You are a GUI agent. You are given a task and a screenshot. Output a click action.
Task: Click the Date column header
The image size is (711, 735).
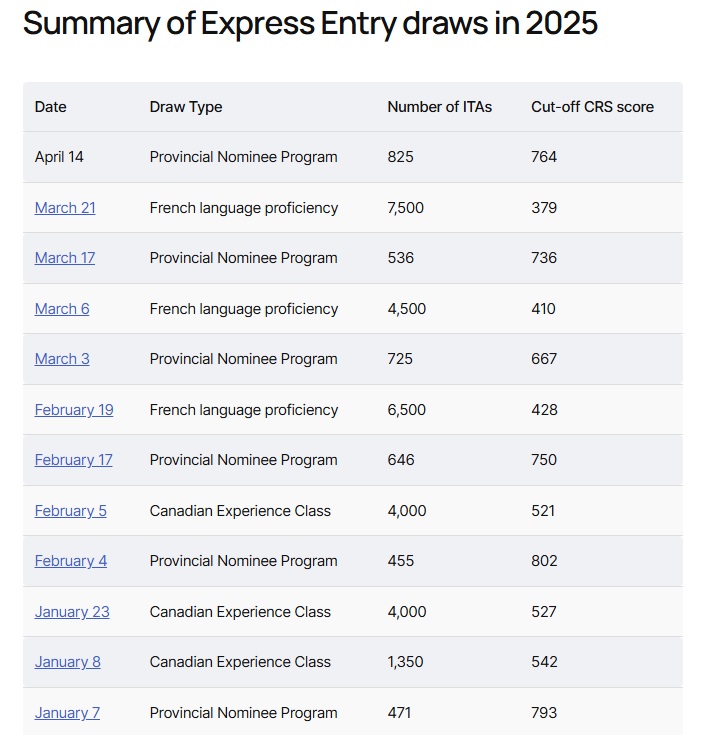tap(51, 107)
